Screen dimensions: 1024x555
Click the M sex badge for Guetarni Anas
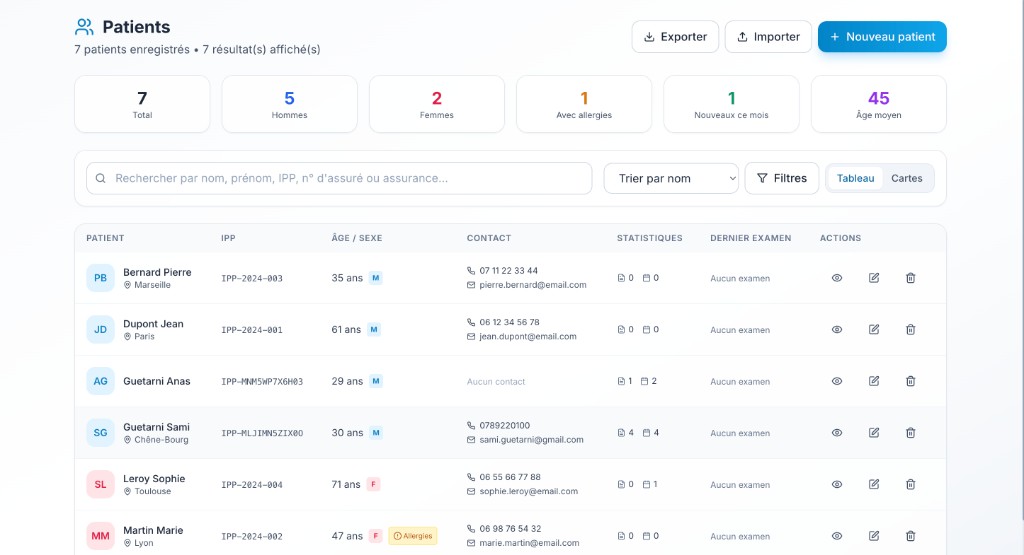(376, 381)
